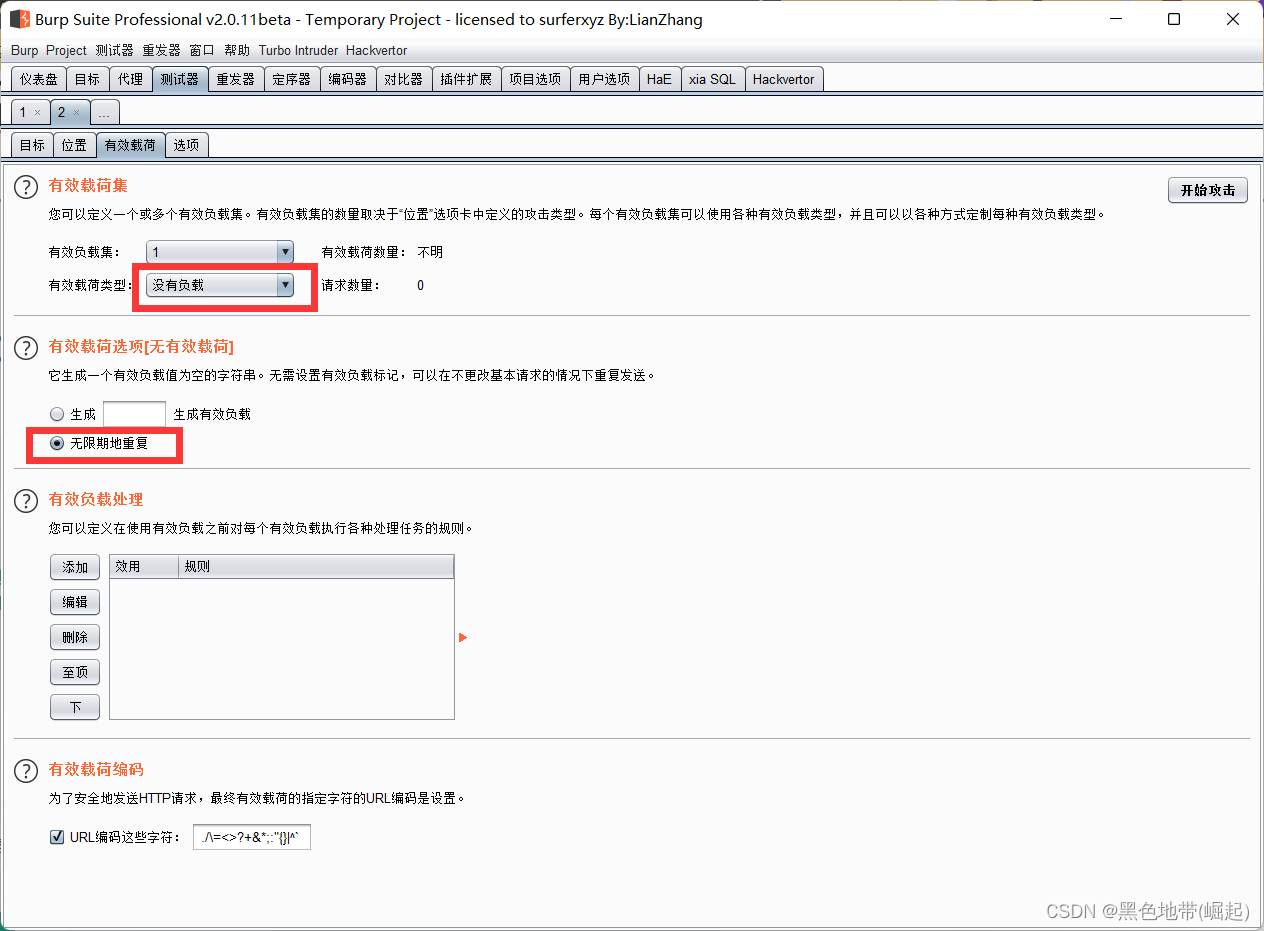Close Intruder tab 1
This screenshot has width=1264, height=931.
(37, 113)
